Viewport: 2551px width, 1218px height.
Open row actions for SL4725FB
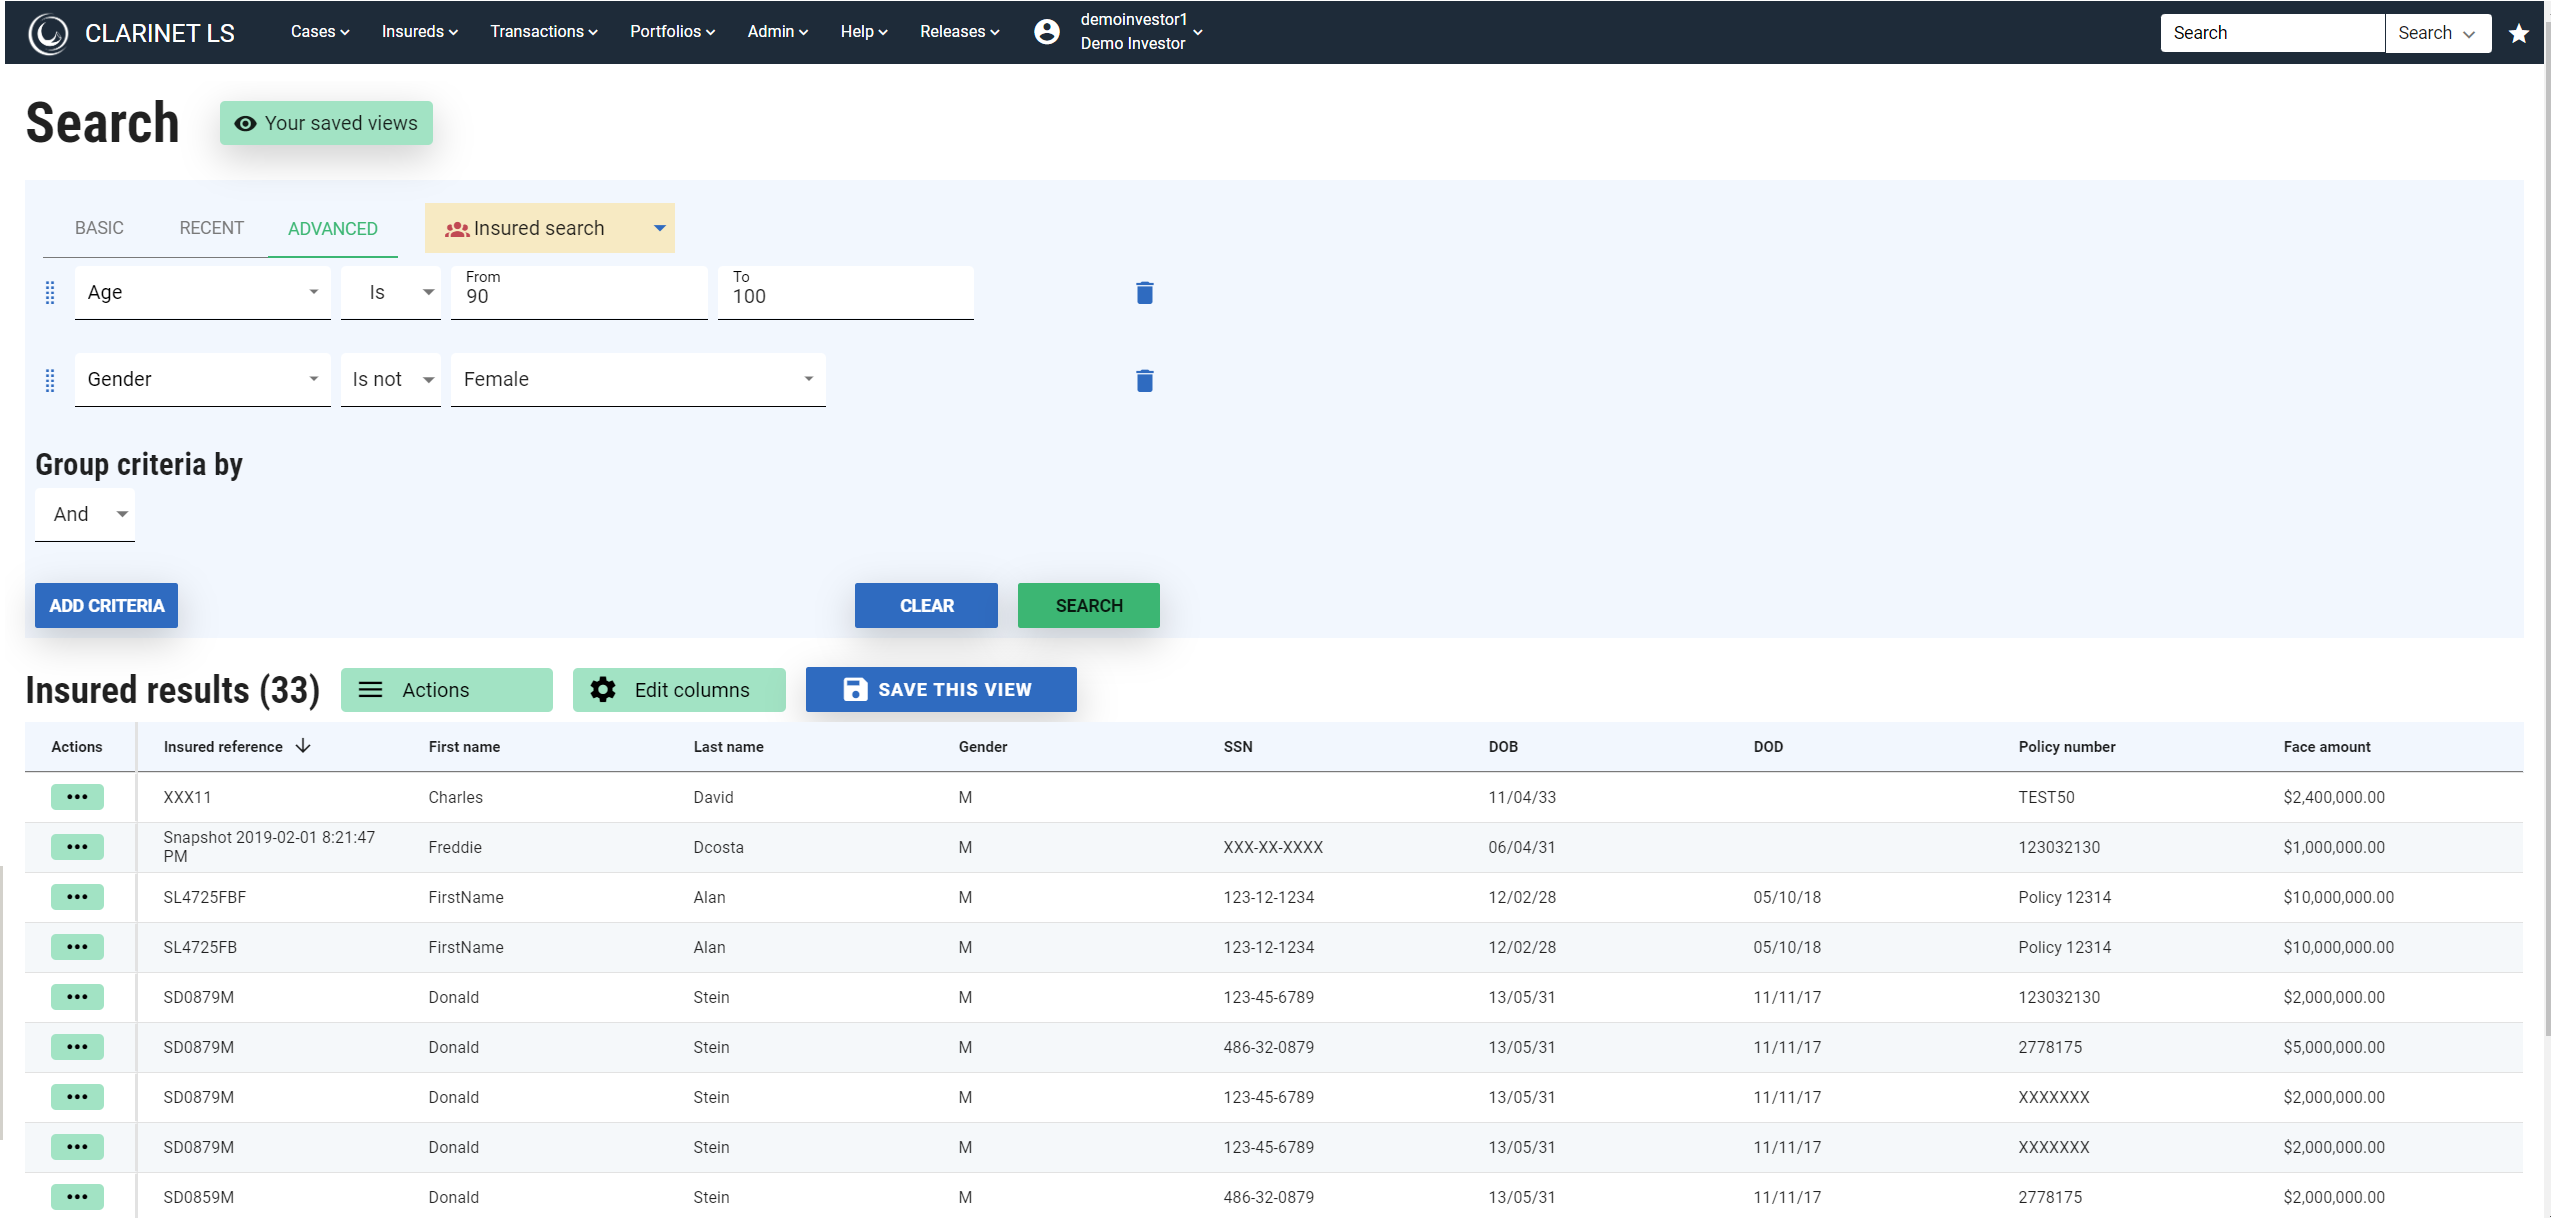pyautogui.click(x=77, y=947)
